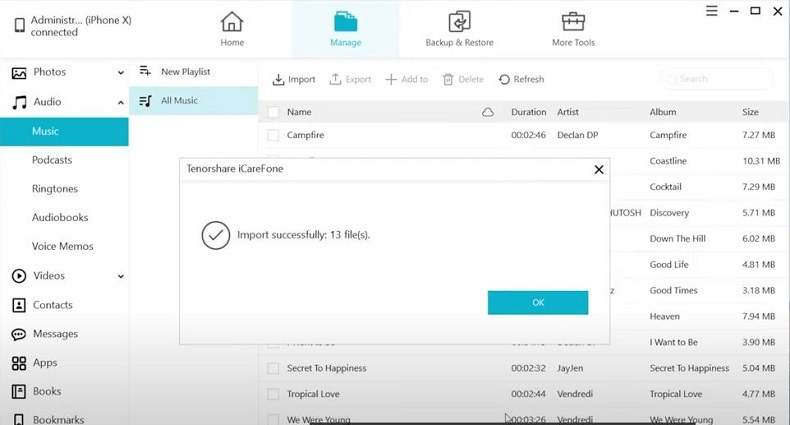Tick the select-all checkbox beside Name
This screenshot has width=790, height=425.
[x=273, y=113]
